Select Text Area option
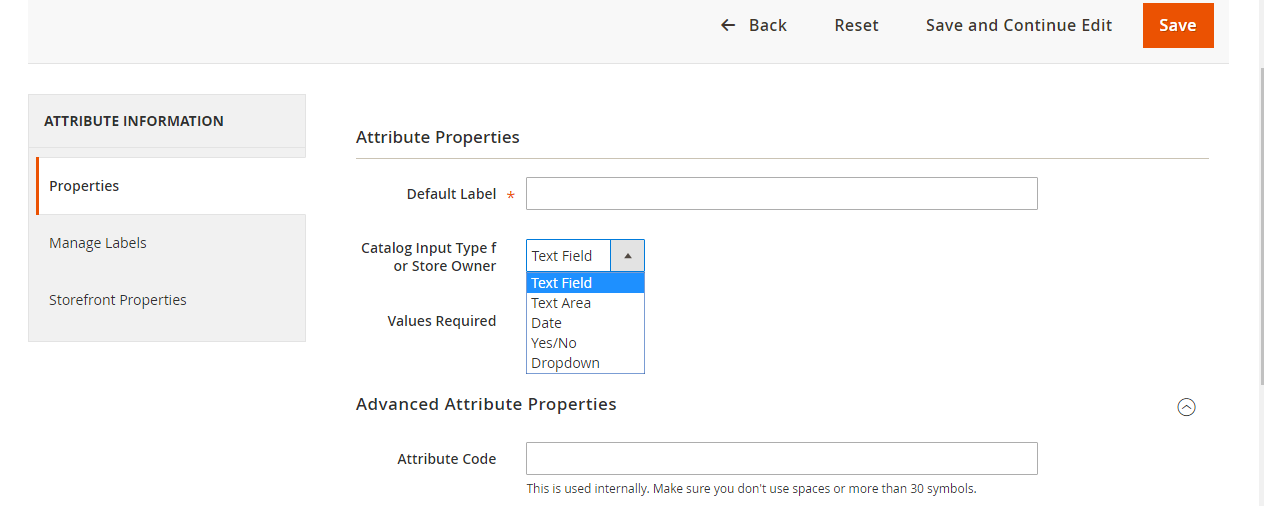The width and height of the screenshot is (1264, 506). point(585,303)
